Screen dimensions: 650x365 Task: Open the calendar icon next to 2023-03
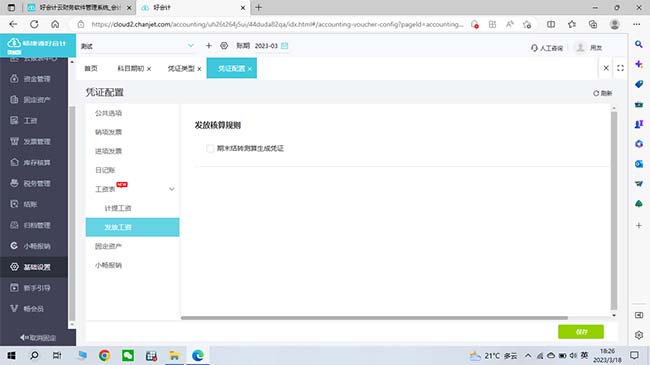click(x=284, y=46)
